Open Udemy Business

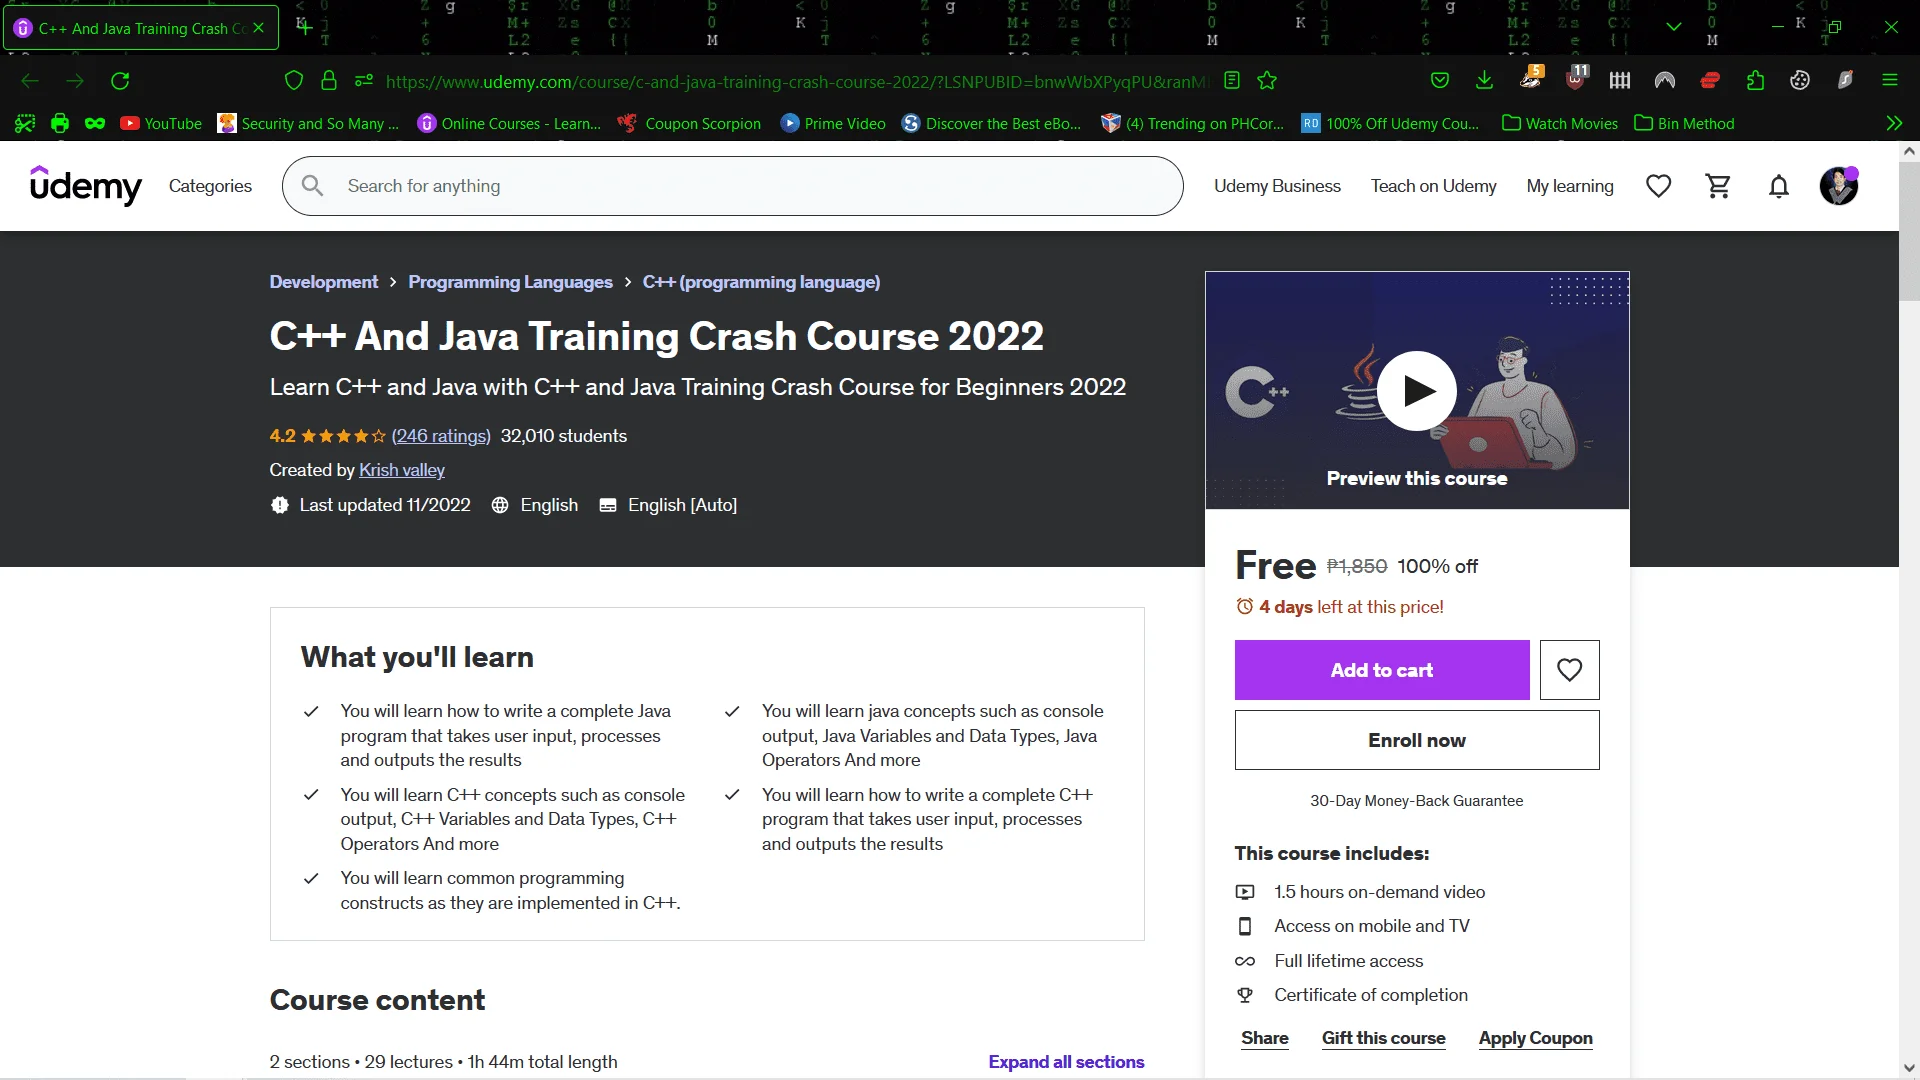coord(1277,186)
